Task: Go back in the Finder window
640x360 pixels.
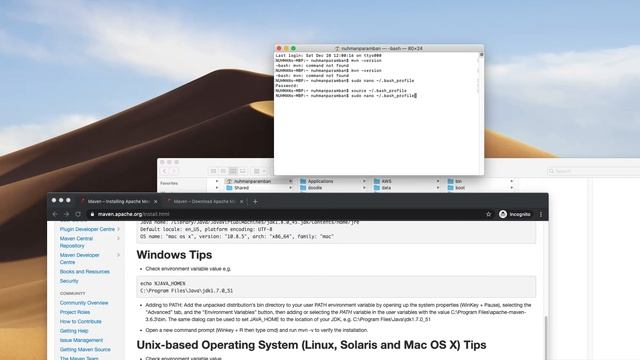Action: (164, 171)
